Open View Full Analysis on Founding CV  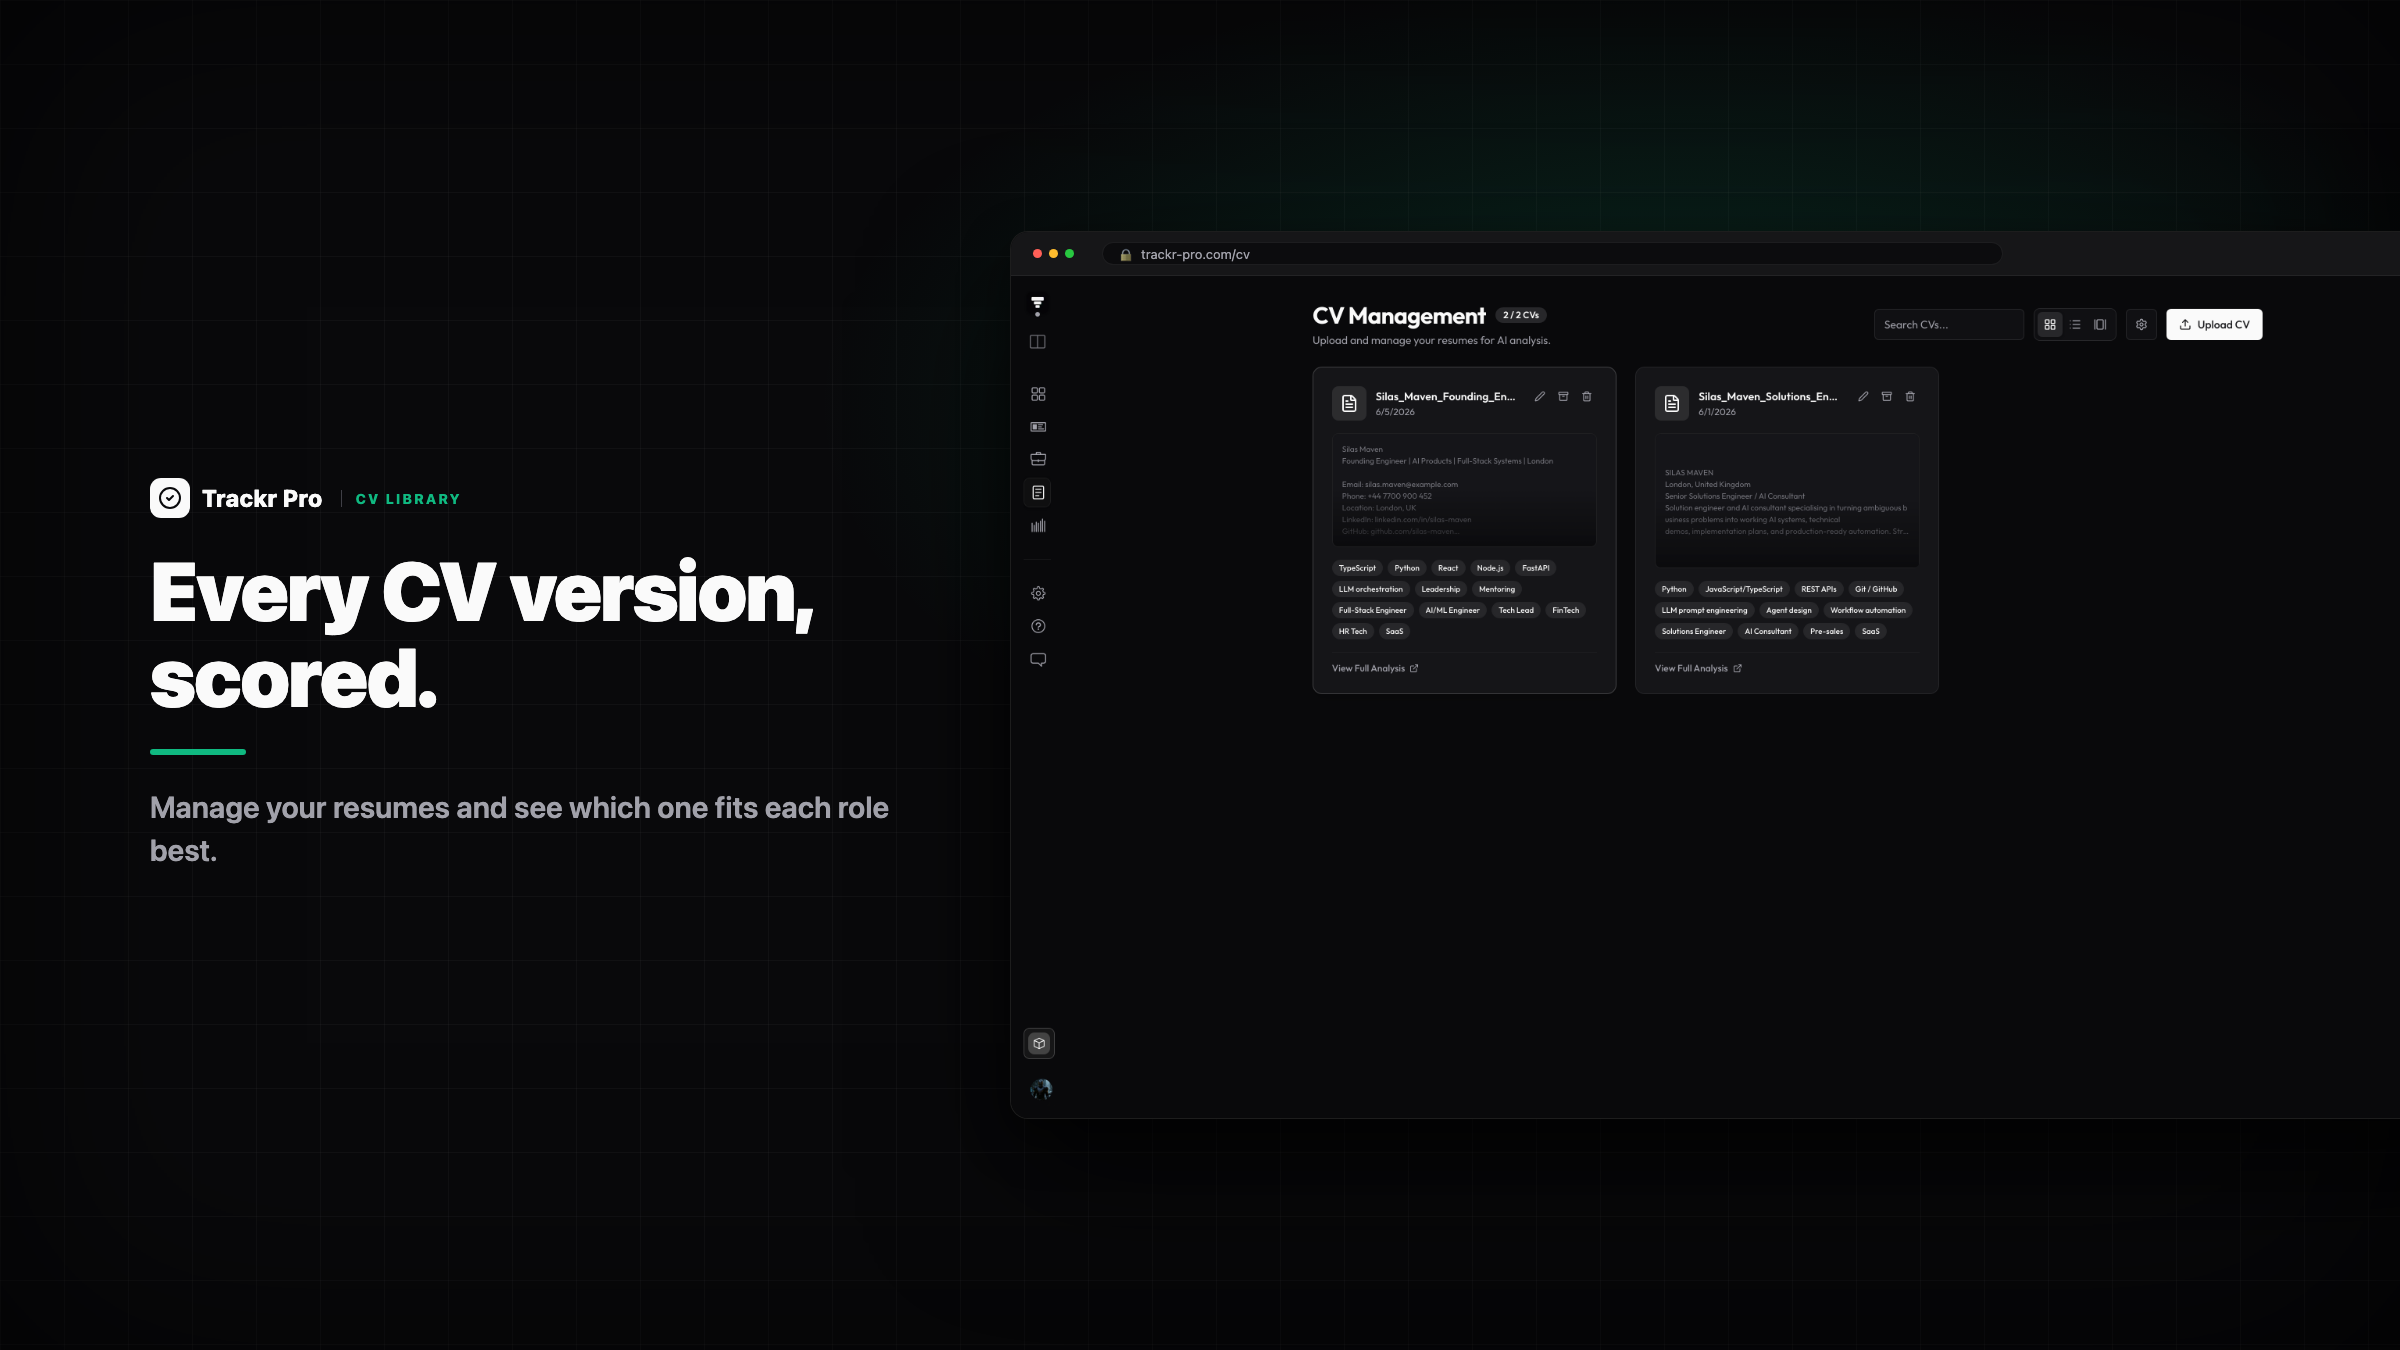coord(1375,668)
